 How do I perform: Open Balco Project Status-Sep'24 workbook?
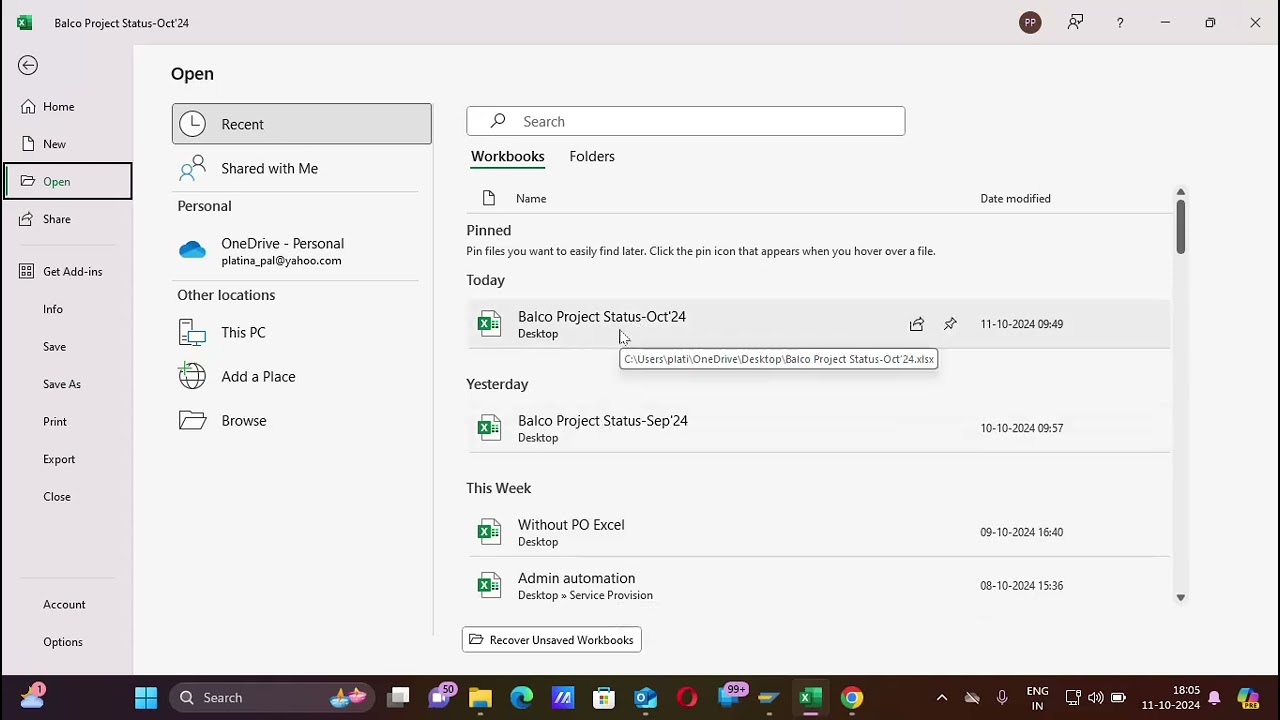click(818, 428)
